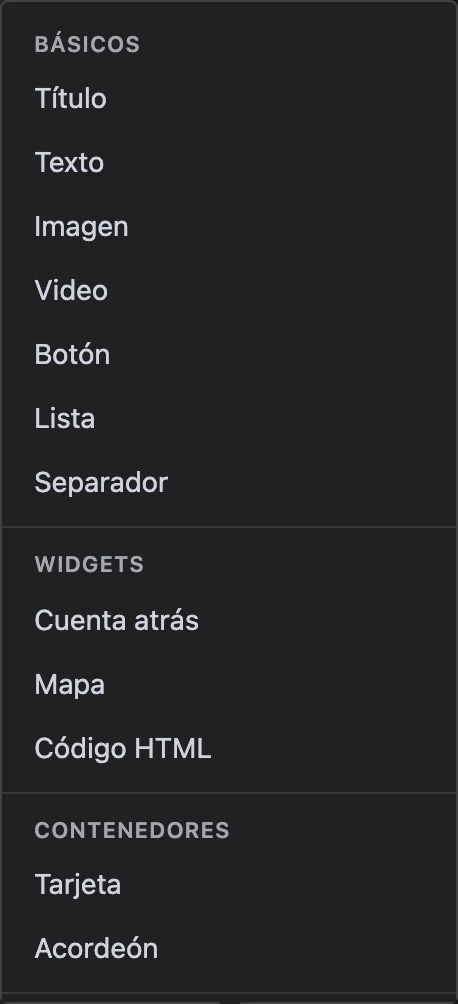Click the first entry under Contenedores

point(229,885)
